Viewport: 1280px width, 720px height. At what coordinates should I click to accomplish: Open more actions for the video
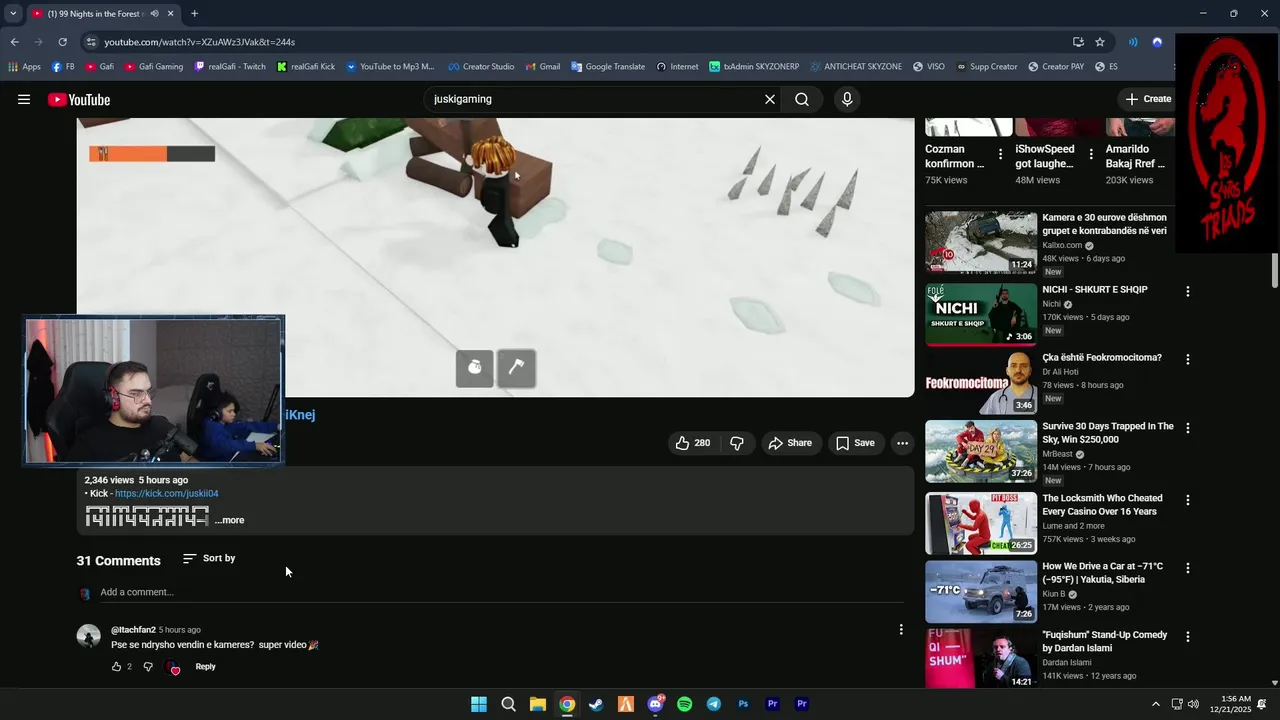[902, 443]
